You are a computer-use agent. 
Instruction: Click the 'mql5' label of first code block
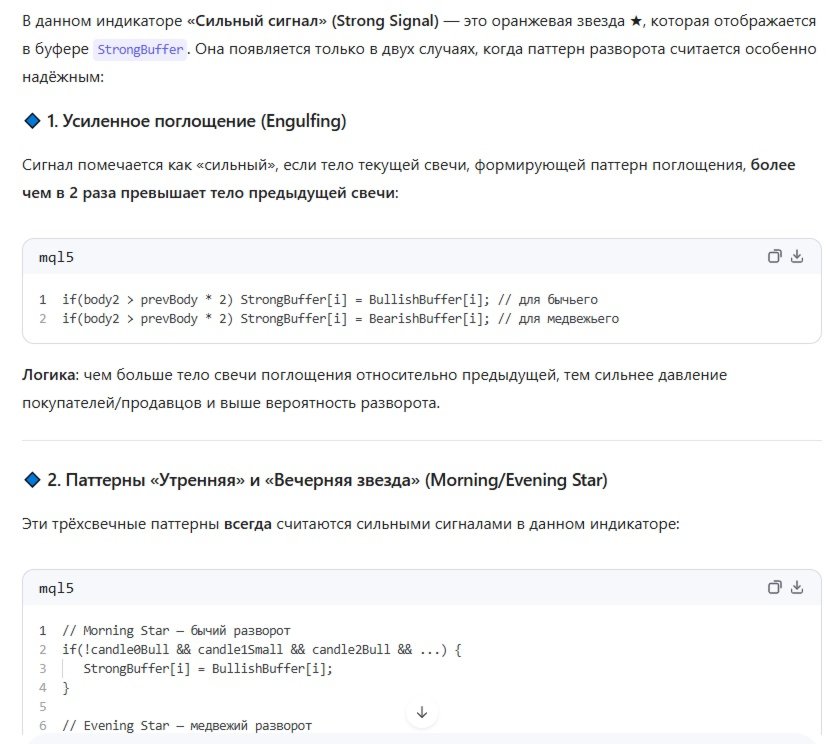pyautogui.click(x=56, y=257)
